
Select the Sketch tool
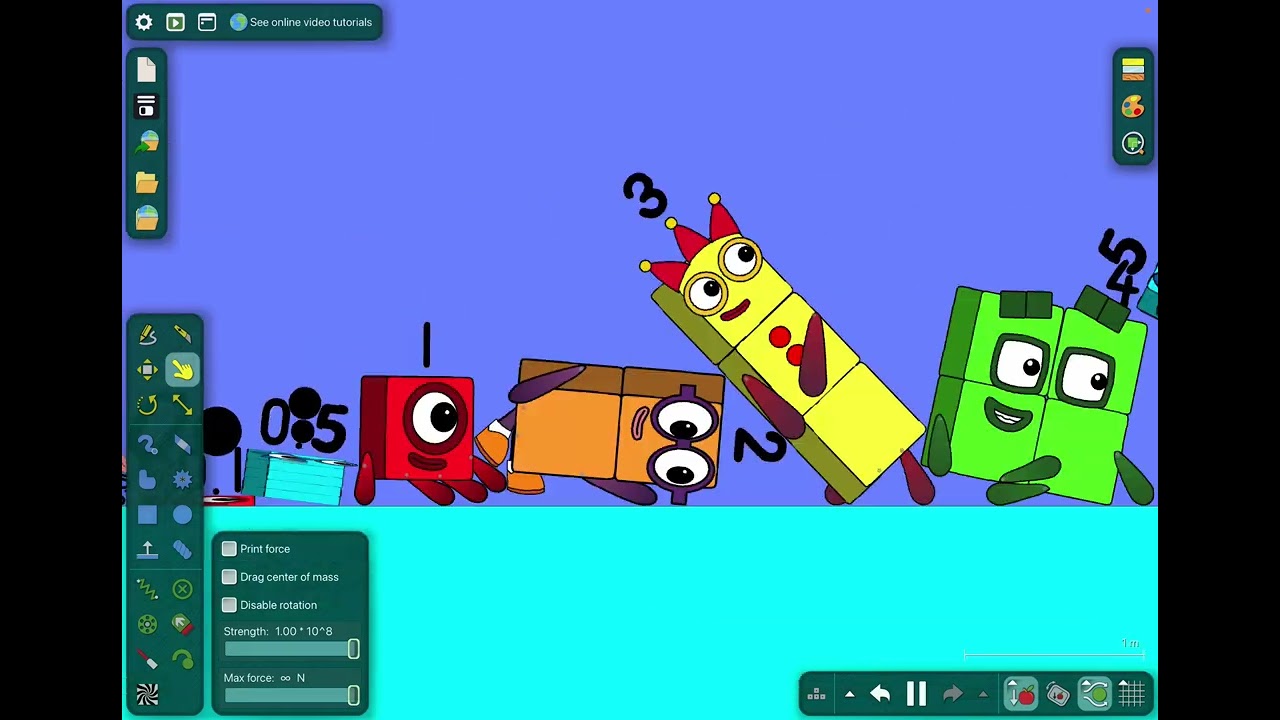click(147, 335)
